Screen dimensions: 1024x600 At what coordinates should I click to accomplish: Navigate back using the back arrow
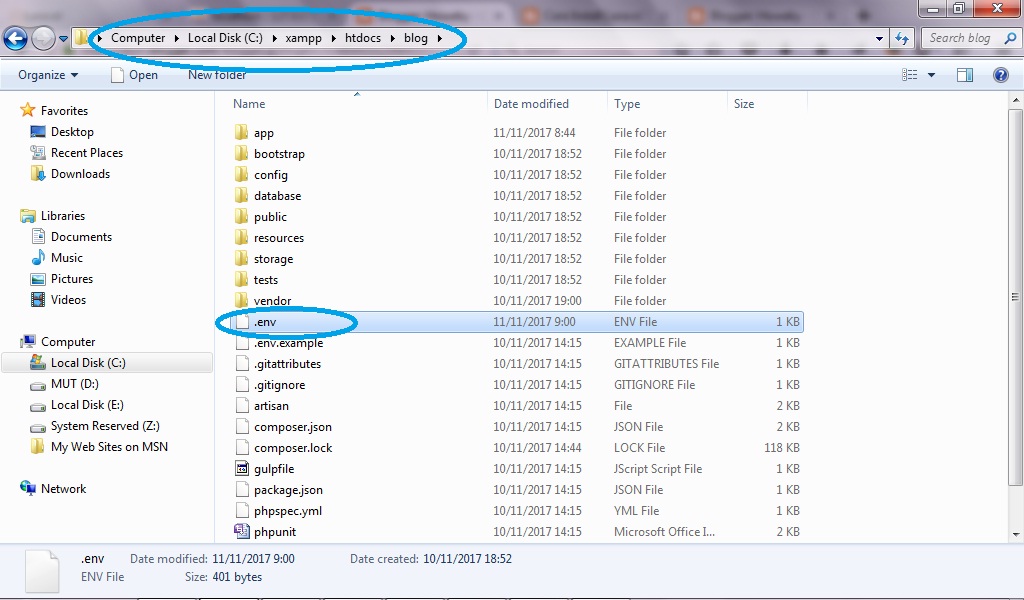[15, 37]
